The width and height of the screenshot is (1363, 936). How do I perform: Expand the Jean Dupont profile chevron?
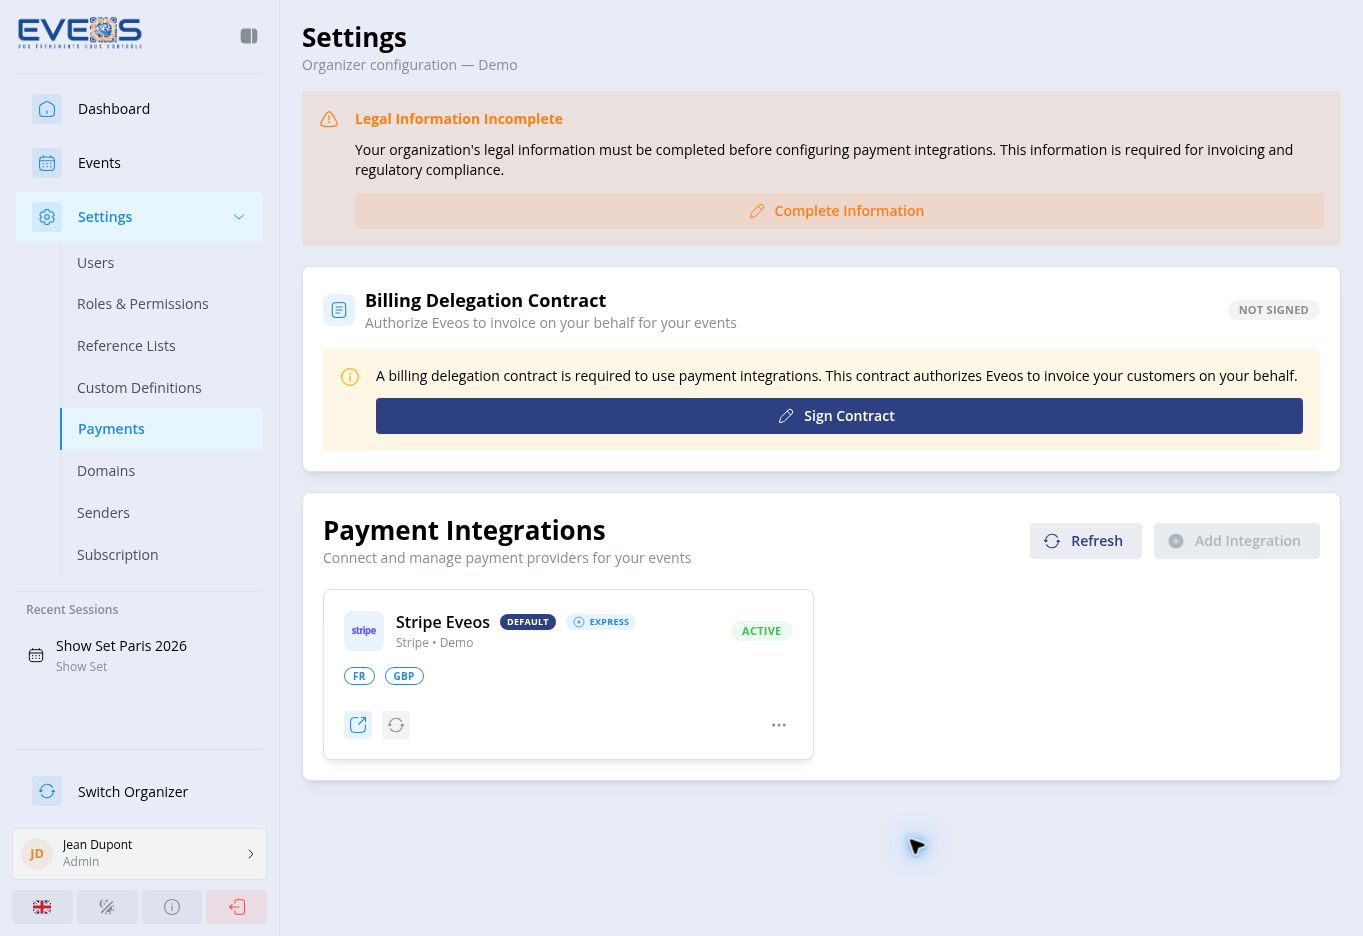tap(251, 854)
